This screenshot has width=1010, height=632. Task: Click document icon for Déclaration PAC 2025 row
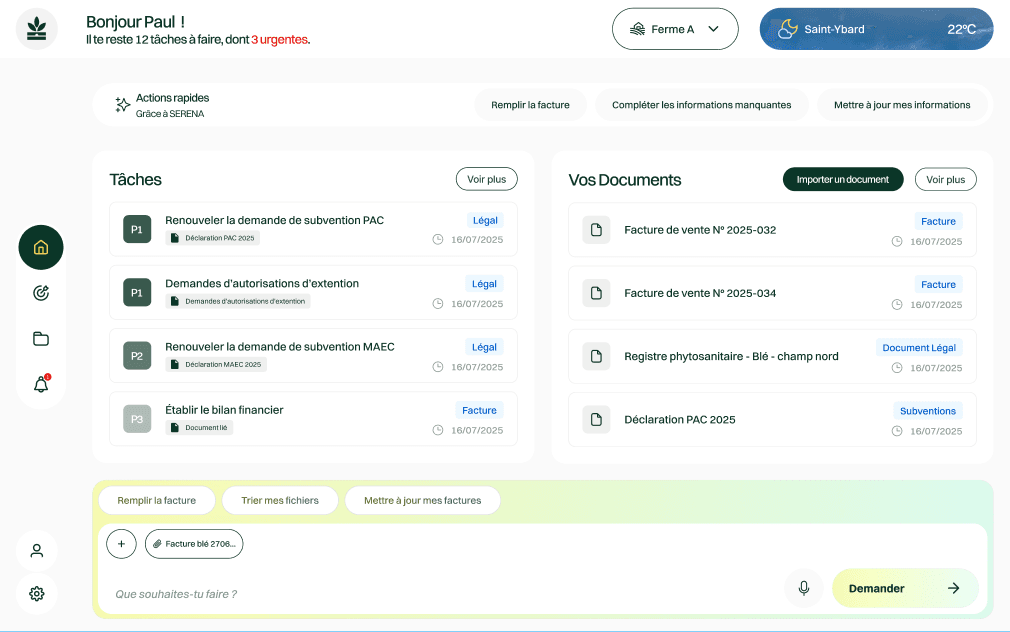(x=596, y=419)
